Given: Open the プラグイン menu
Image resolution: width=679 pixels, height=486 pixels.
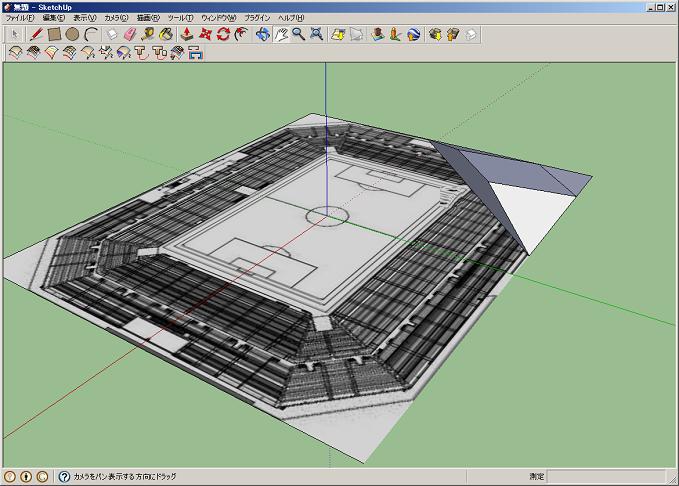Looking at the screenshot, I should pos(257,18).
